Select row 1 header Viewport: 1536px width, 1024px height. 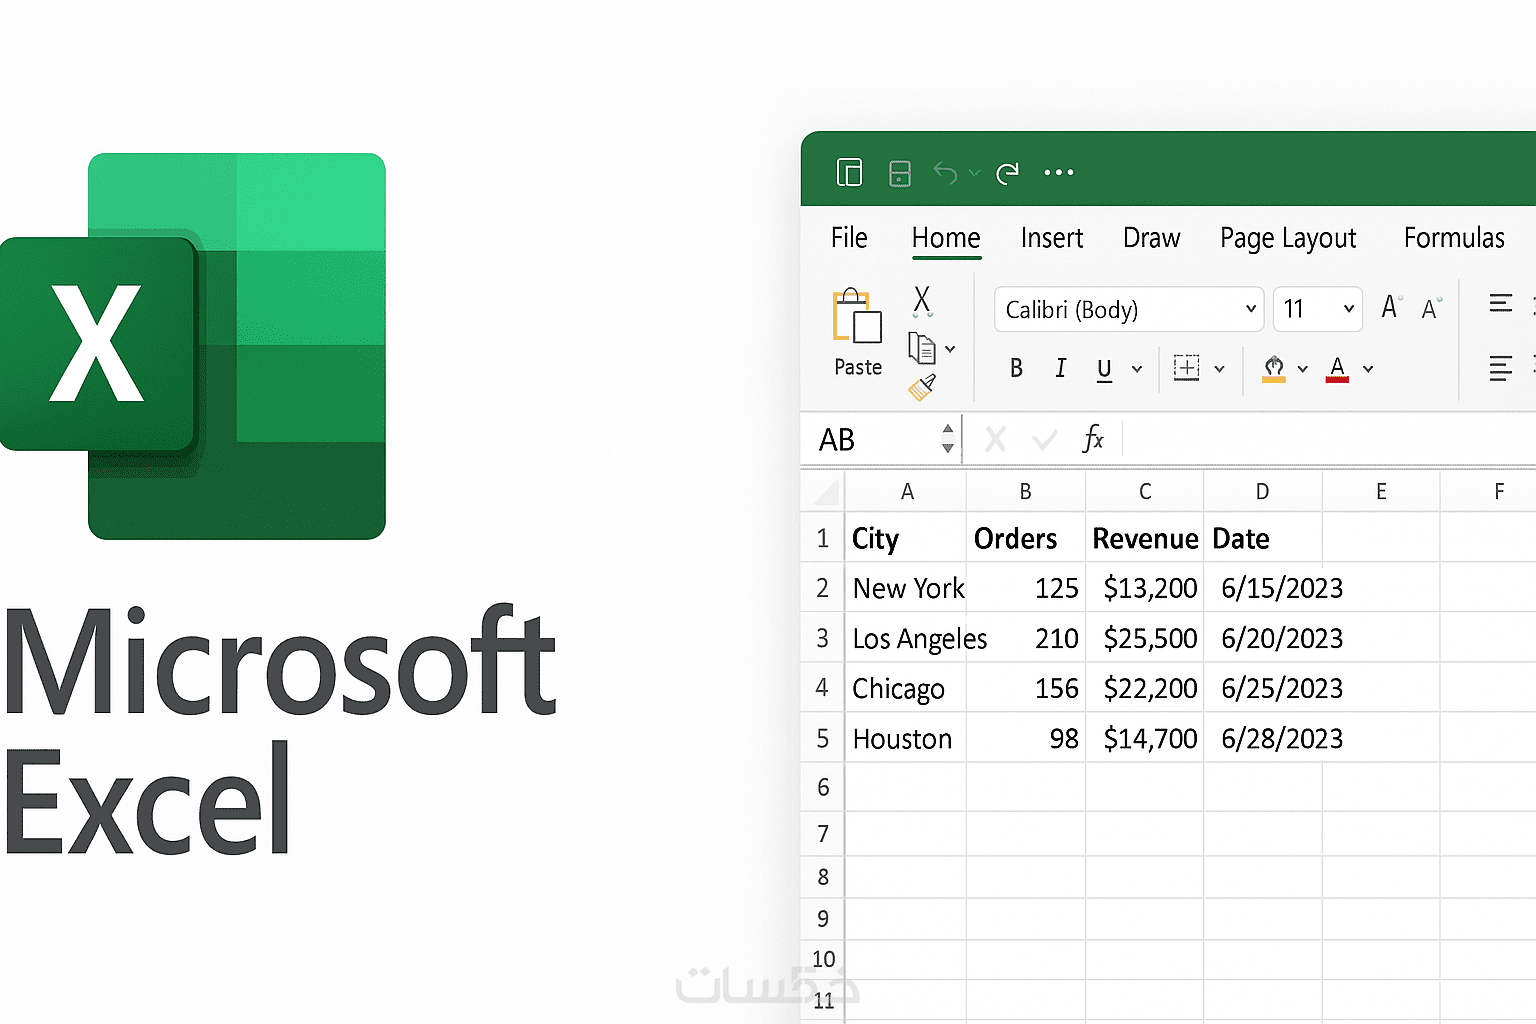pyautogui.click(x=823, y=539)
